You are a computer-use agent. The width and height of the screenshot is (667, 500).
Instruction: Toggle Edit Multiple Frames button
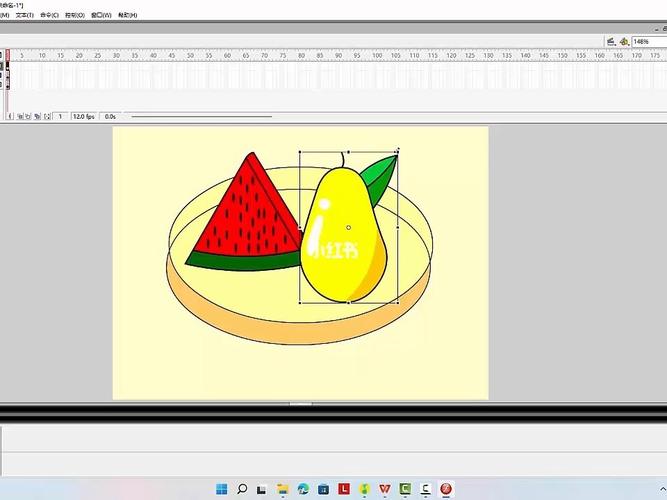pos(37,116)
